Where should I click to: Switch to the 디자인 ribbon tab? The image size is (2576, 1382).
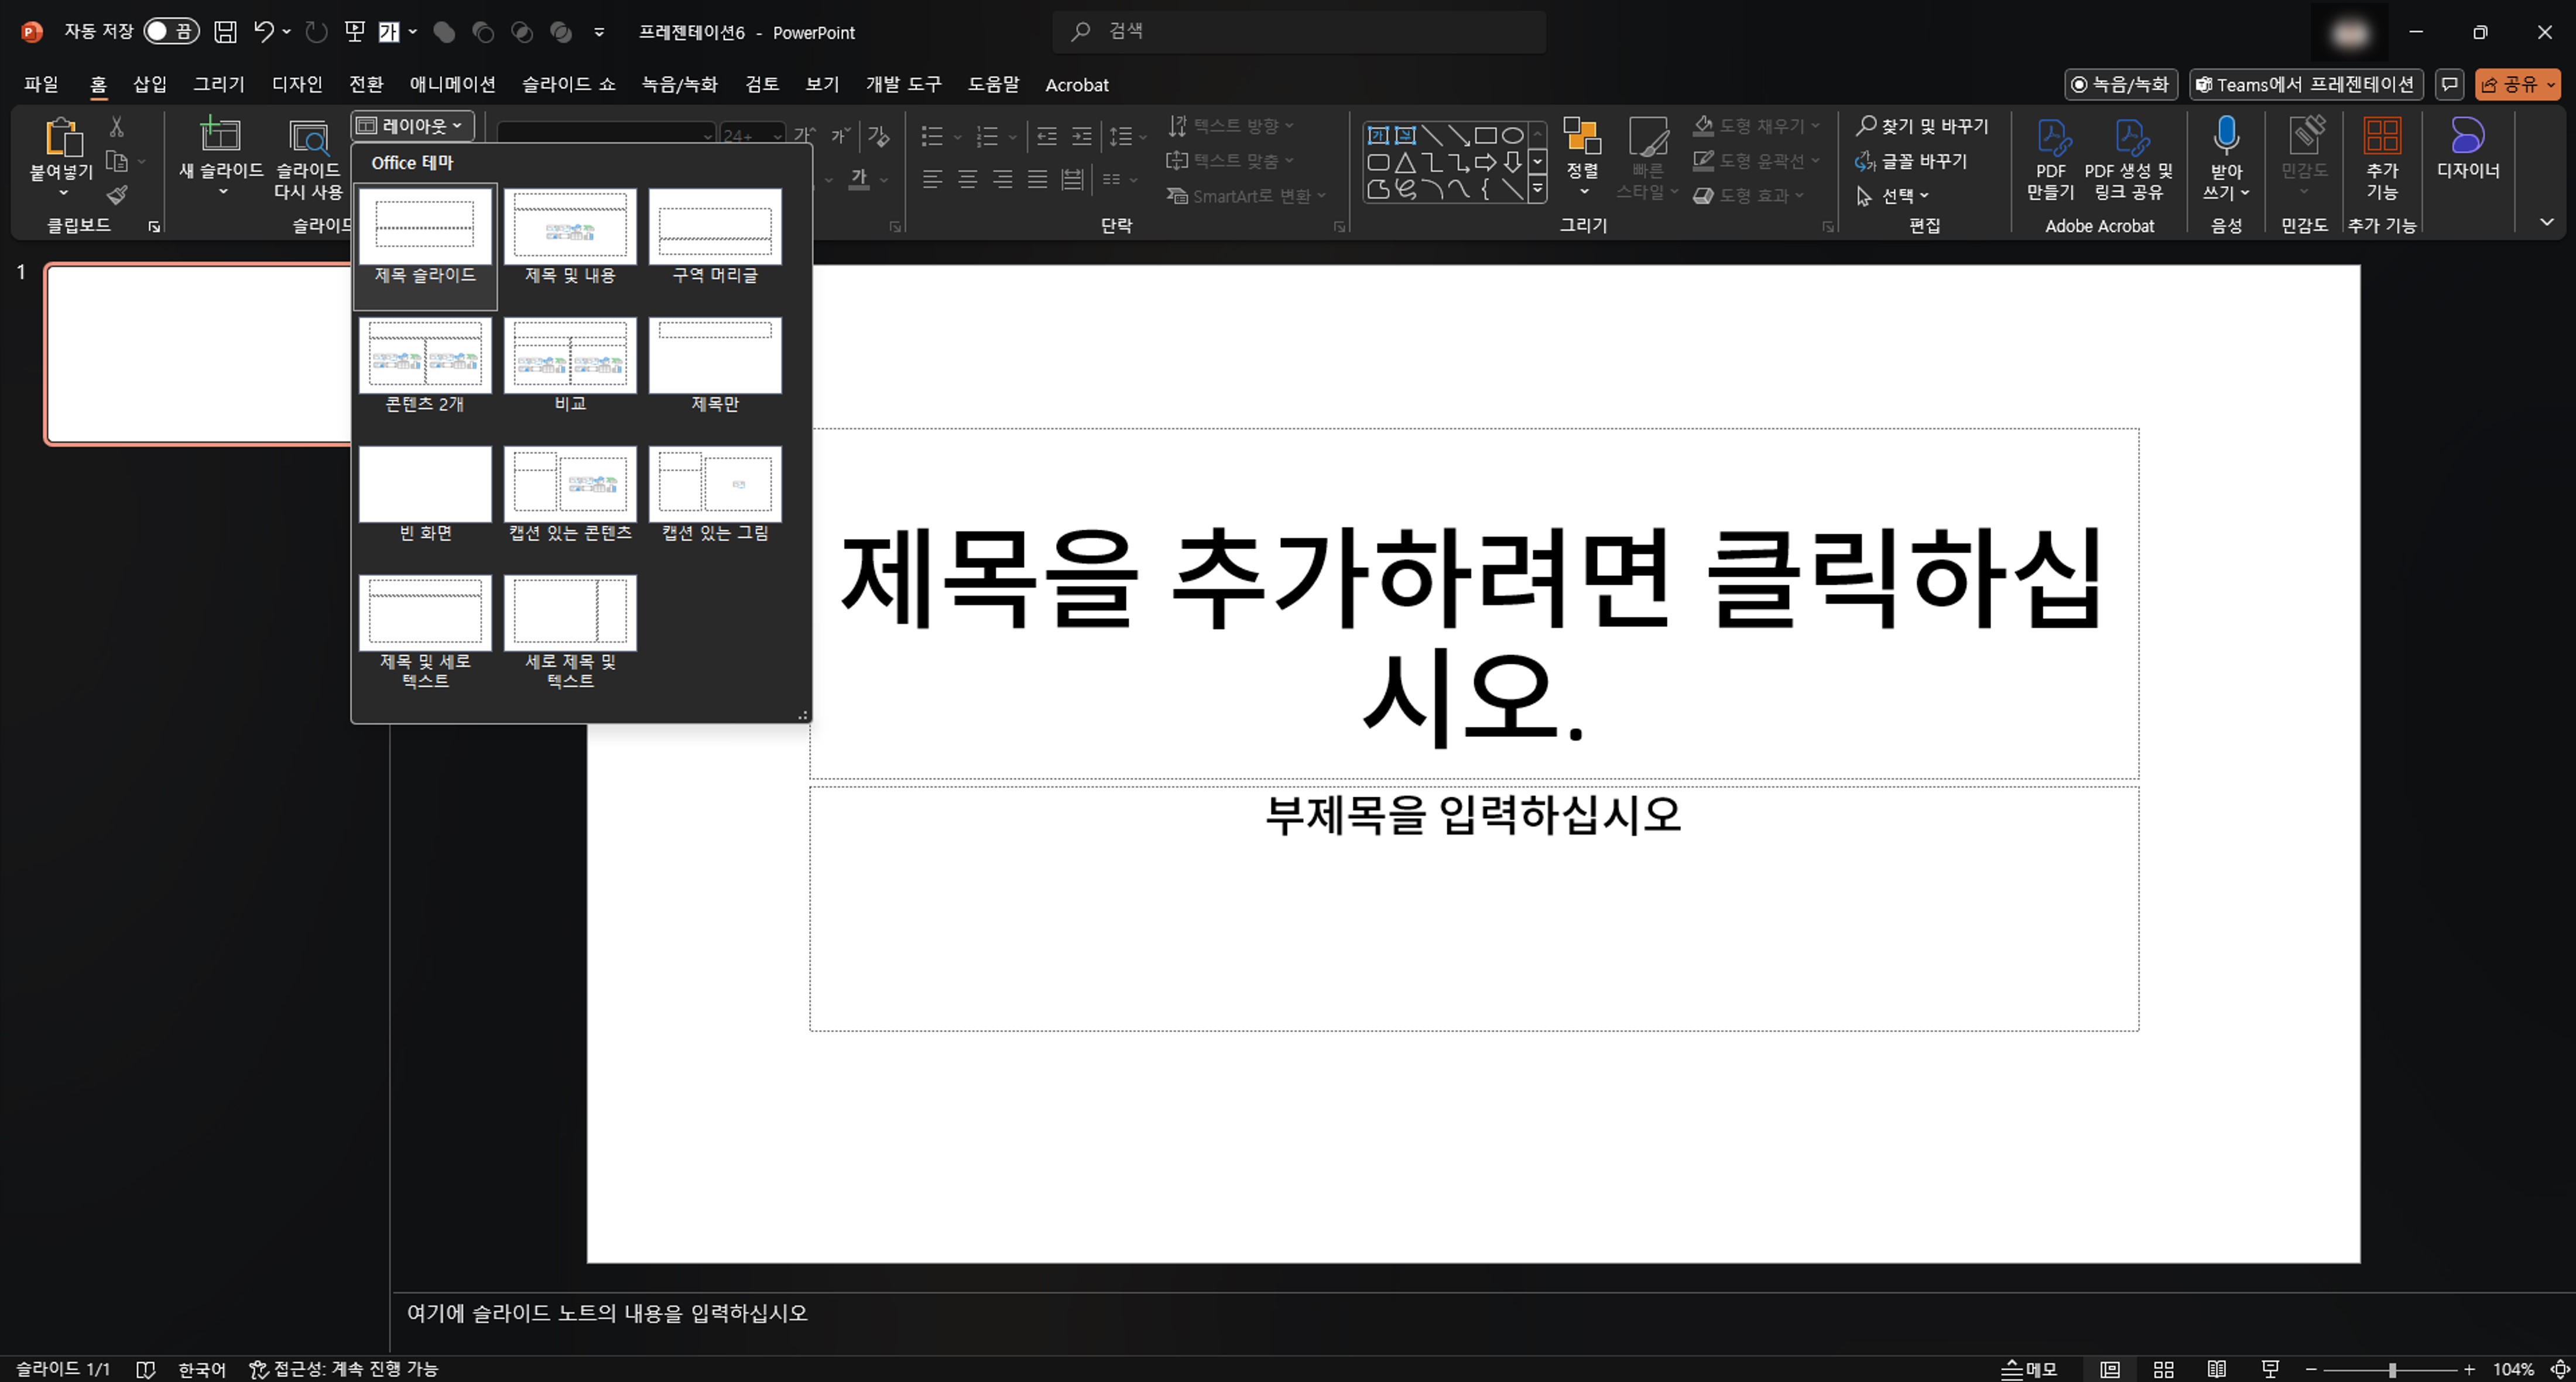click(x=296, y=84)
